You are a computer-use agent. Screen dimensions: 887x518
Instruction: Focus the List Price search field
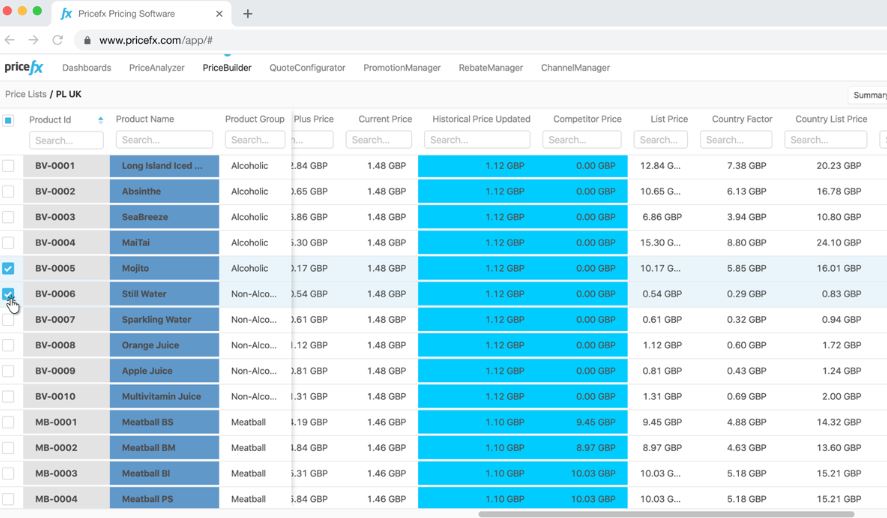point(661,140)
